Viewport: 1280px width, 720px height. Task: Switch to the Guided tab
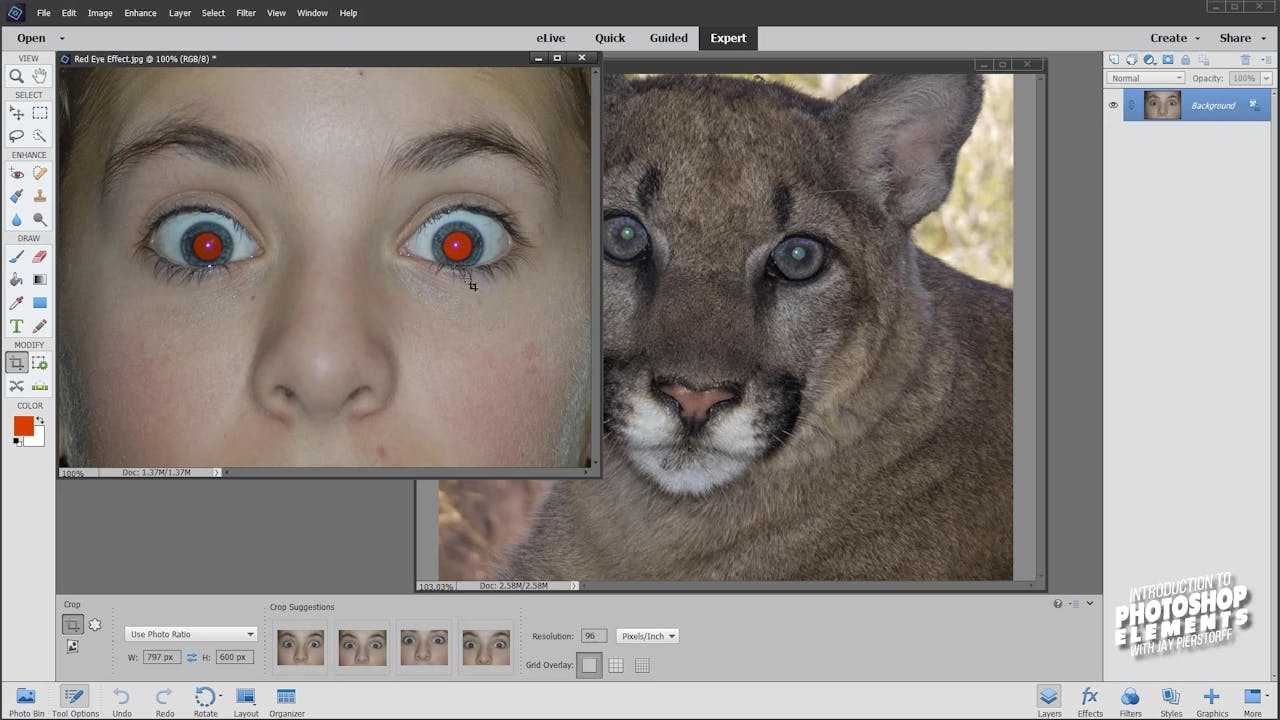[668, 38]
